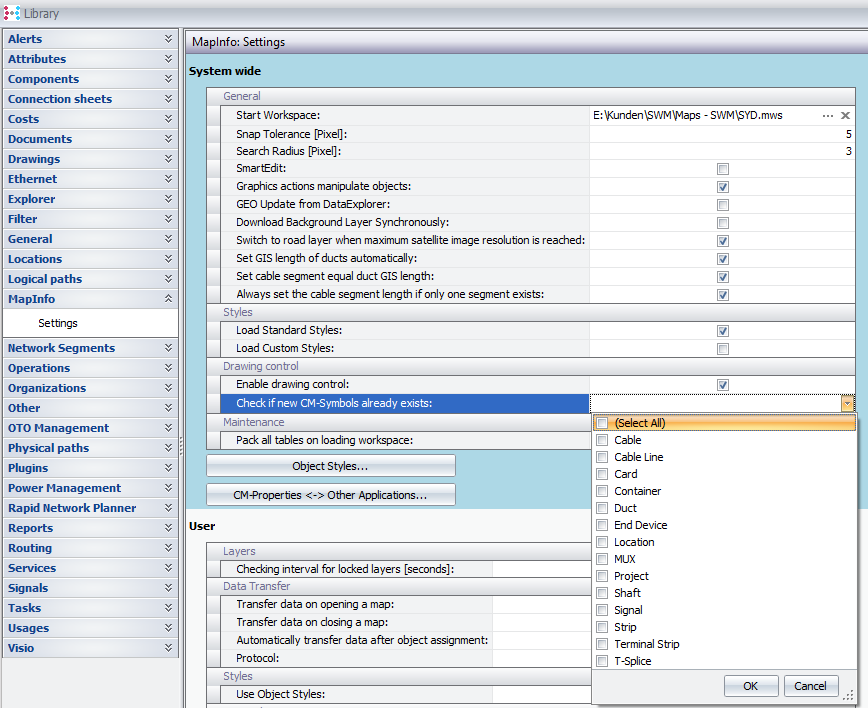Open the OTO Management category

tap(90, 428)
